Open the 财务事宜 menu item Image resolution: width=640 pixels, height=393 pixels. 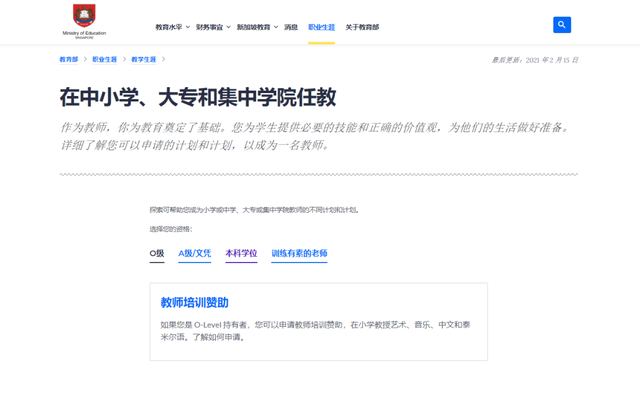[209, 27]
